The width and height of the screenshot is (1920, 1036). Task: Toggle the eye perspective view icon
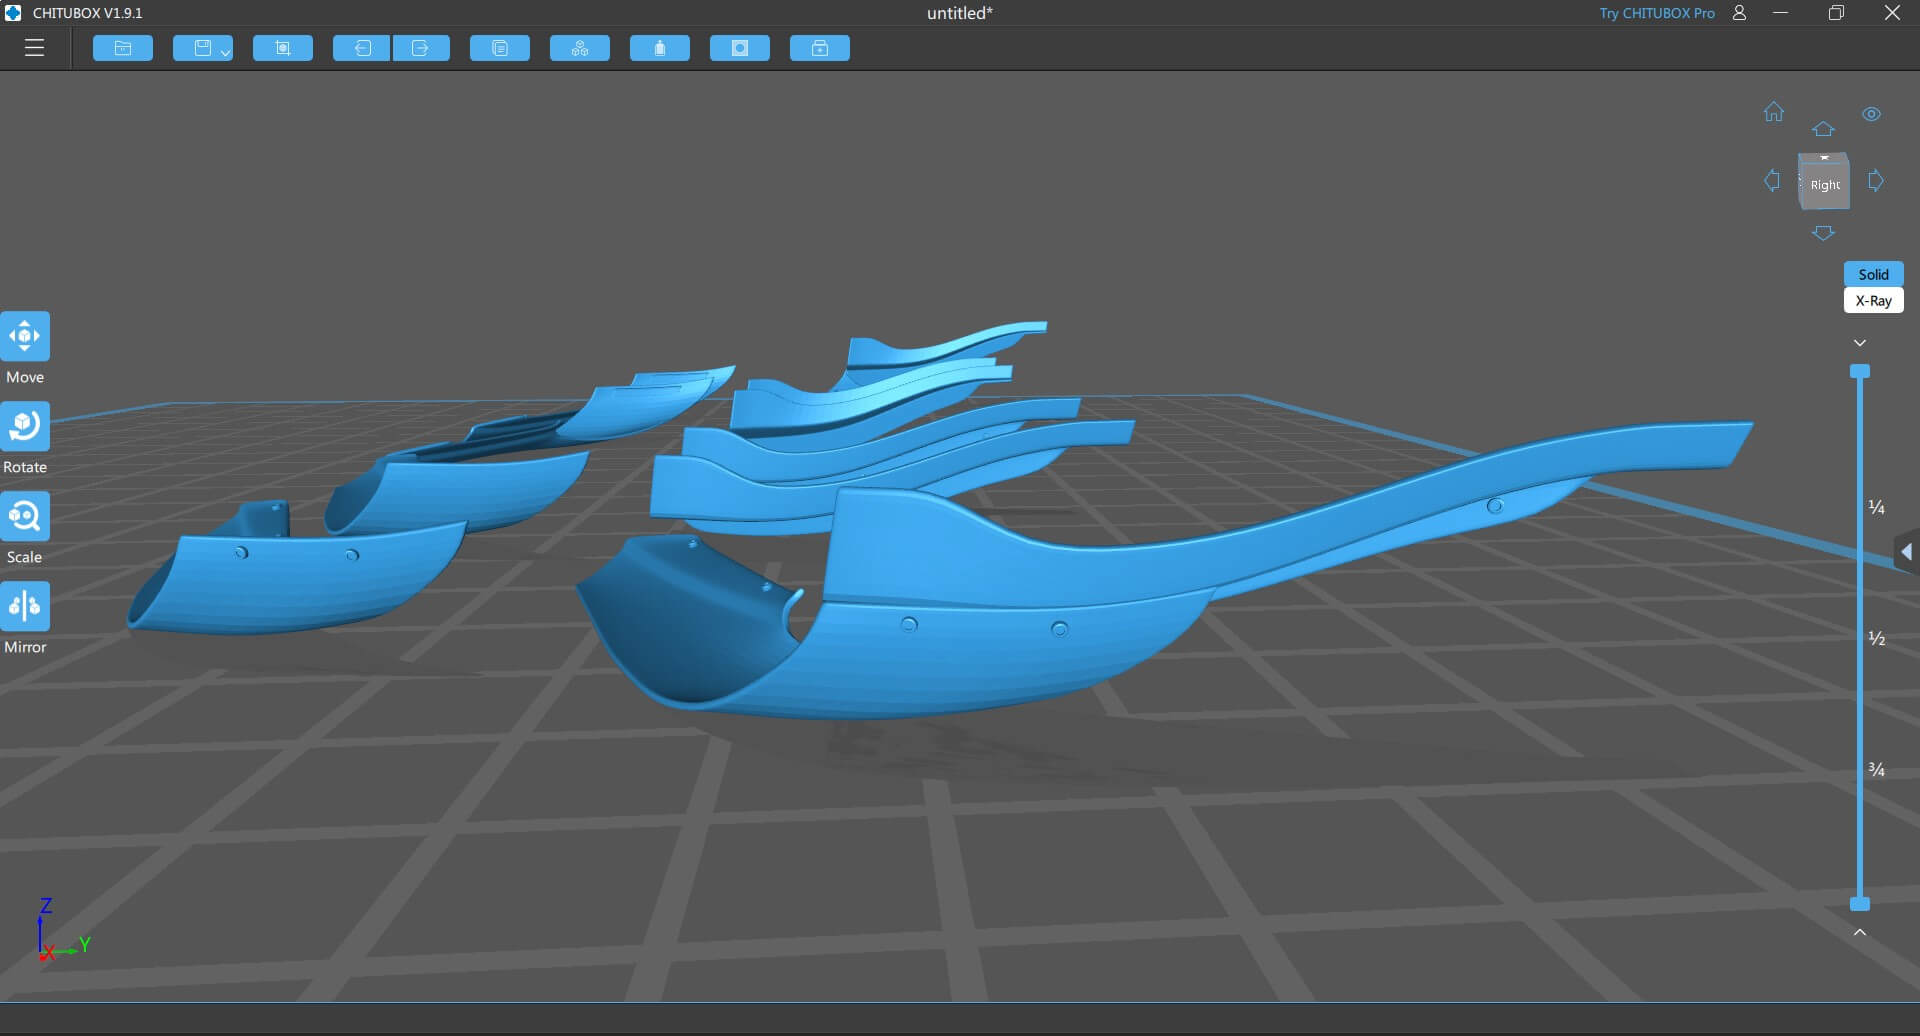click(1871, 114)
